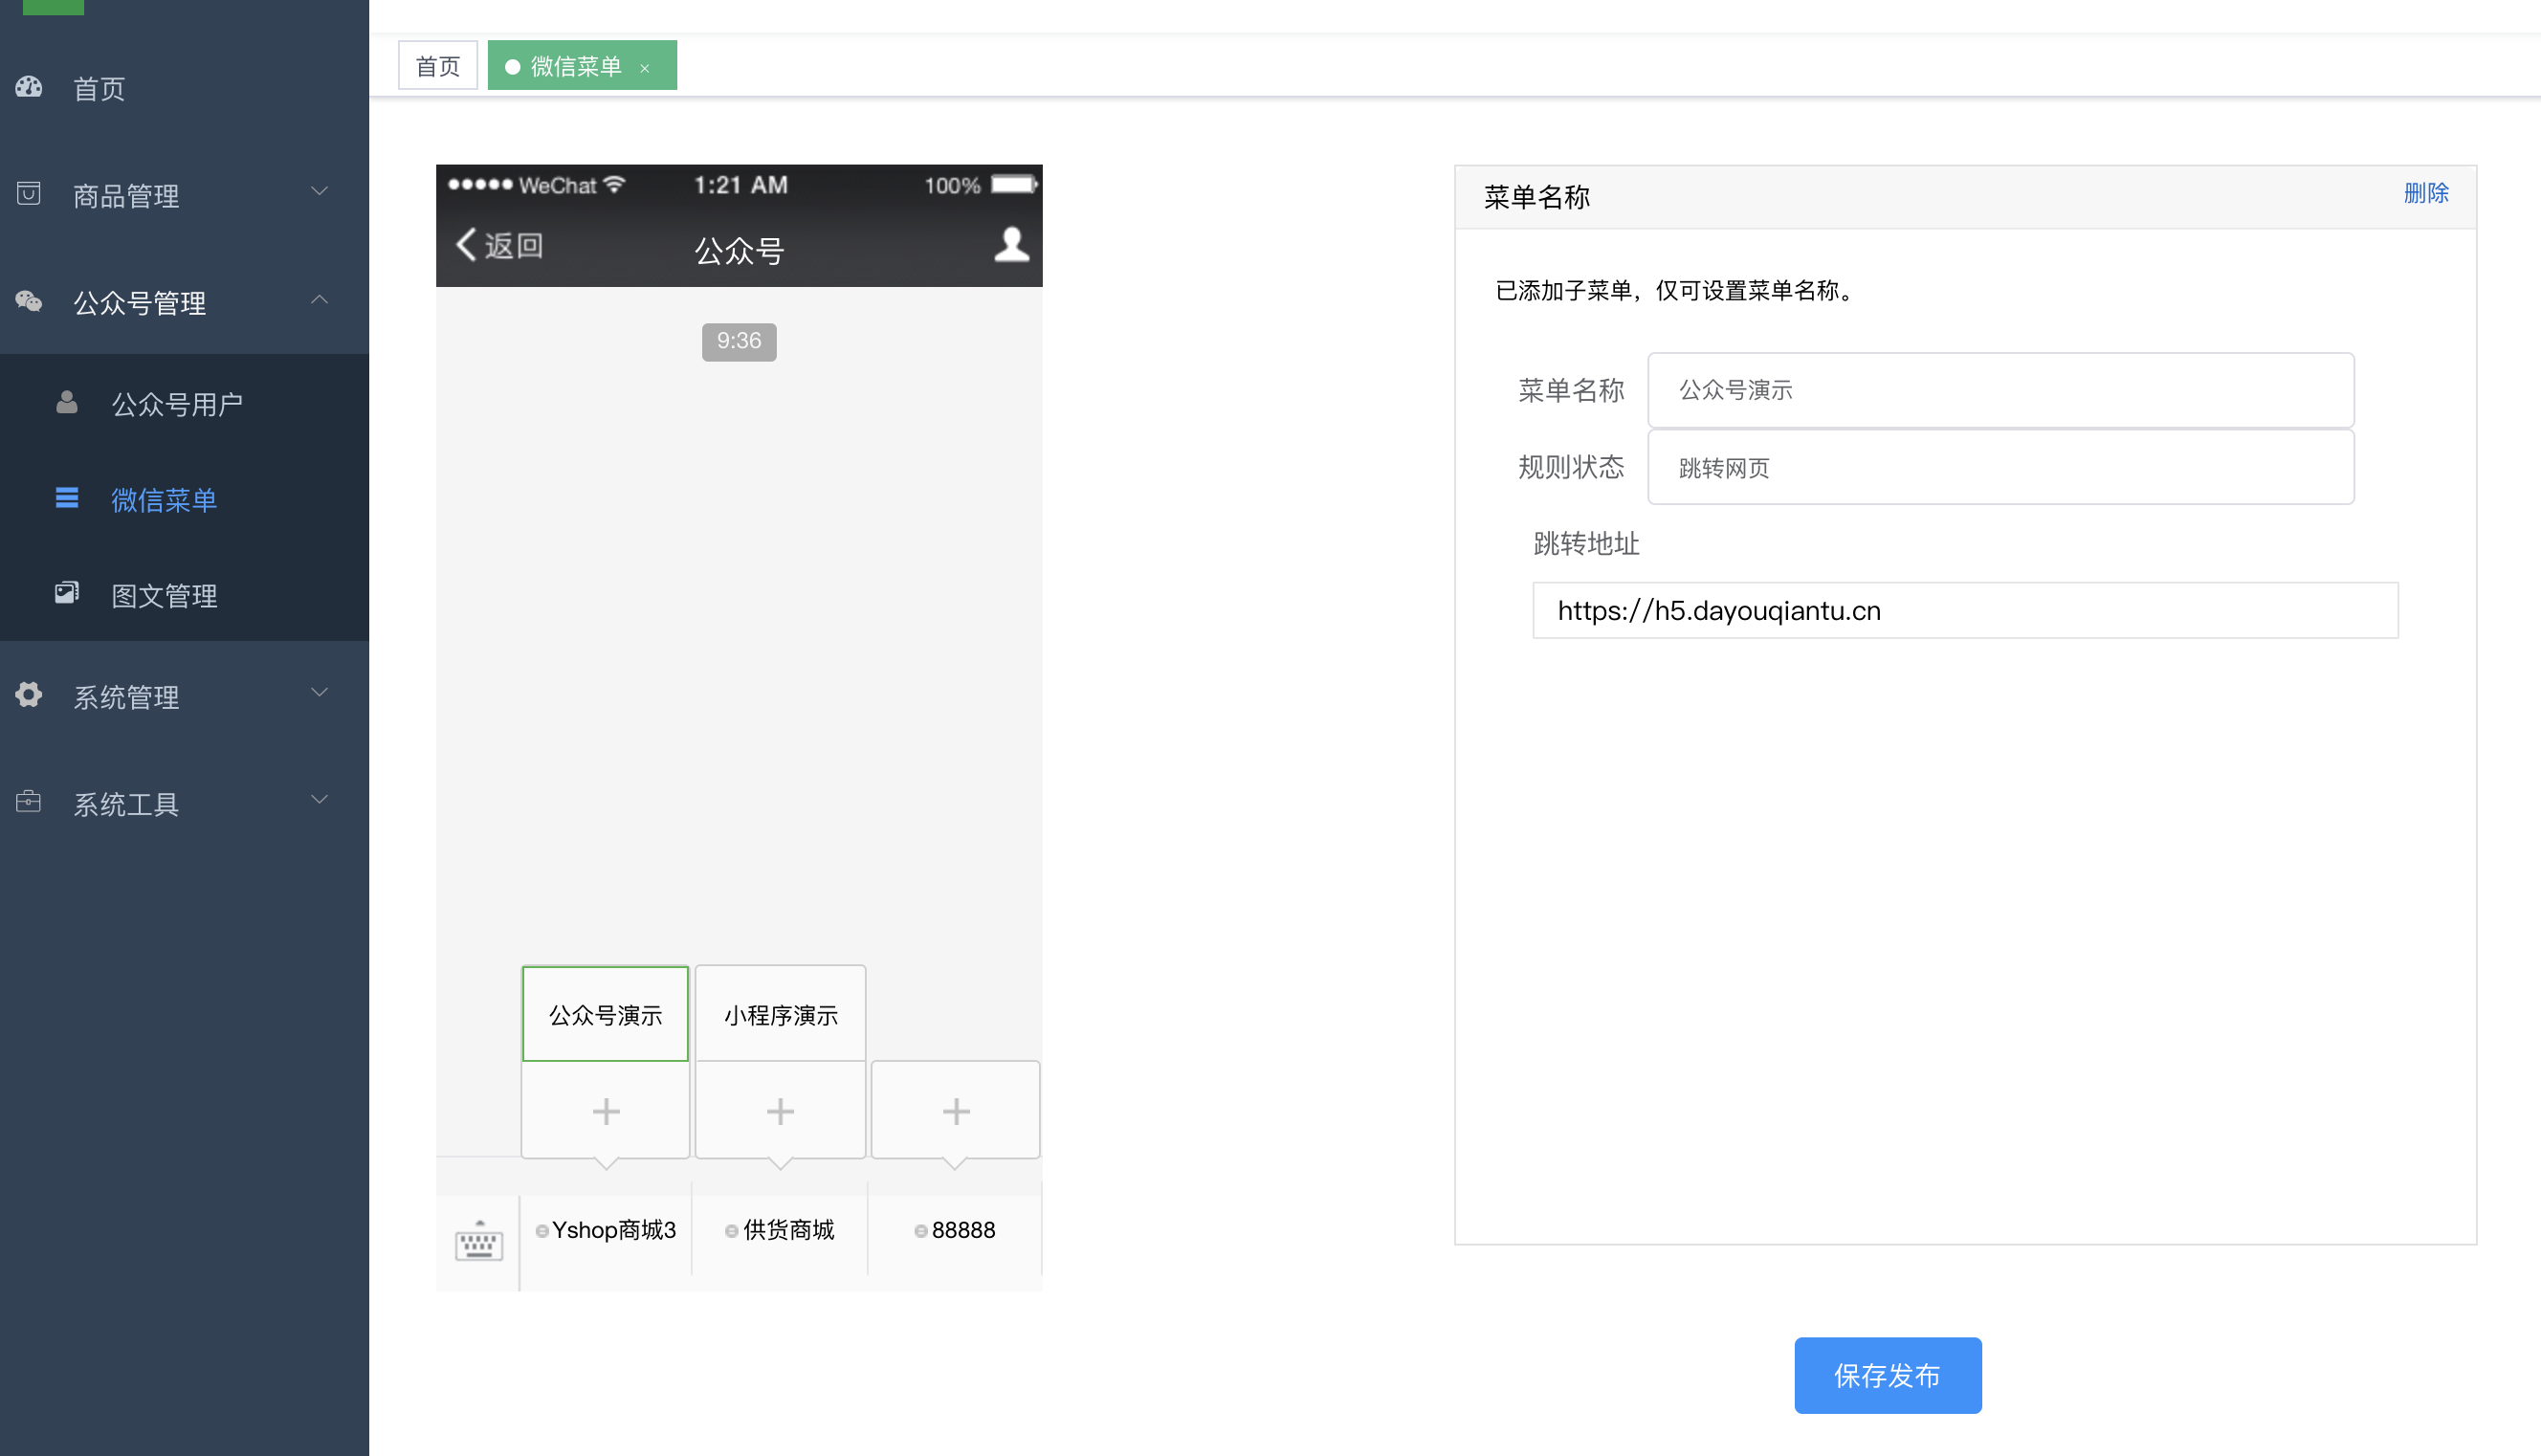The image size is (2541, 1456).
Task: Click the 删除 link
Action: click(2426, 193)
